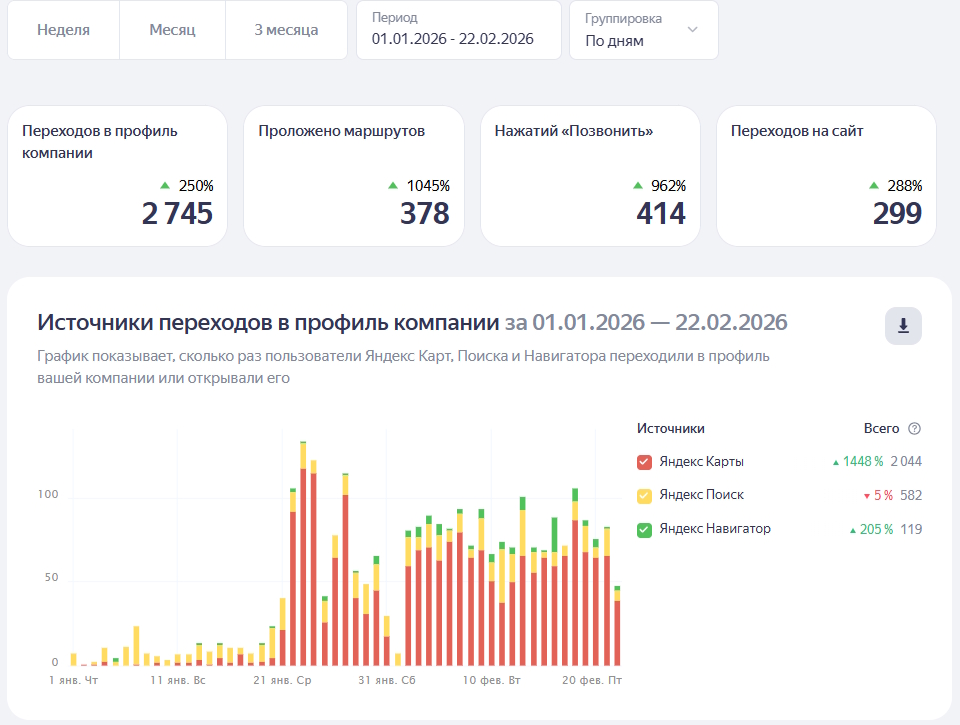Click the Яндекс Навигатор total 119
Viewport: 960px width, 725px height.
pyautogui.click(x=911, y=529)
